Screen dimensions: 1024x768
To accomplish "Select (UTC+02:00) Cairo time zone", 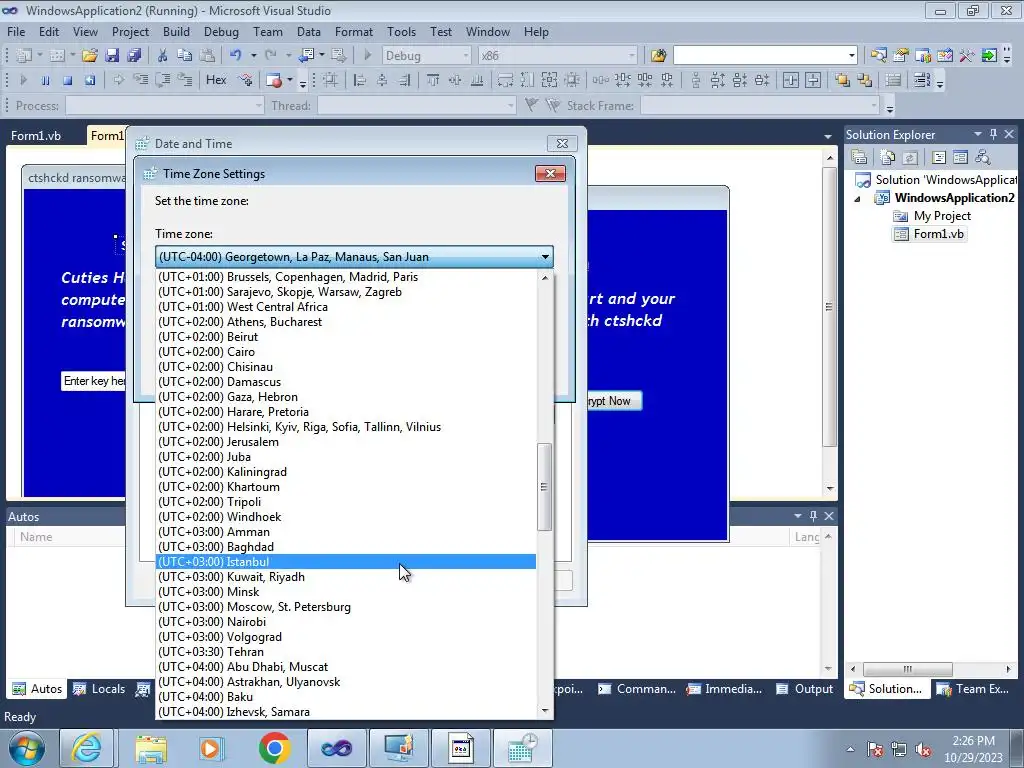I will click(x=345, y=352).
